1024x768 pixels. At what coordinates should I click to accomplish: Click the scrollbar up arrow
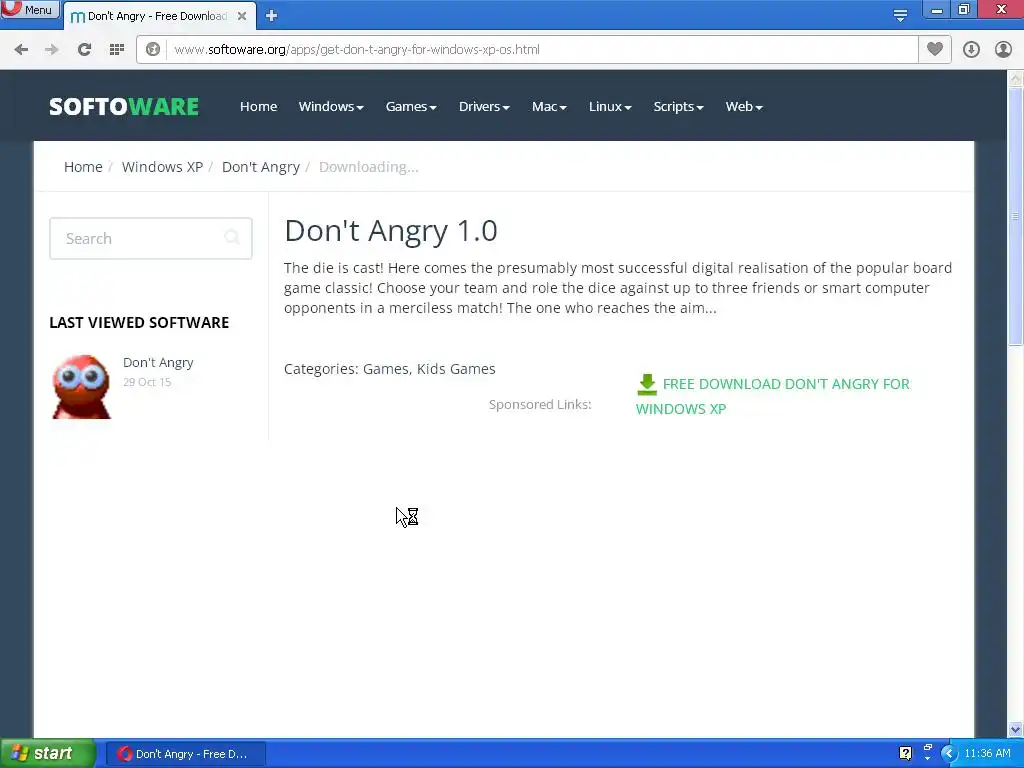pyautogui.click(x=1016, y=78)
